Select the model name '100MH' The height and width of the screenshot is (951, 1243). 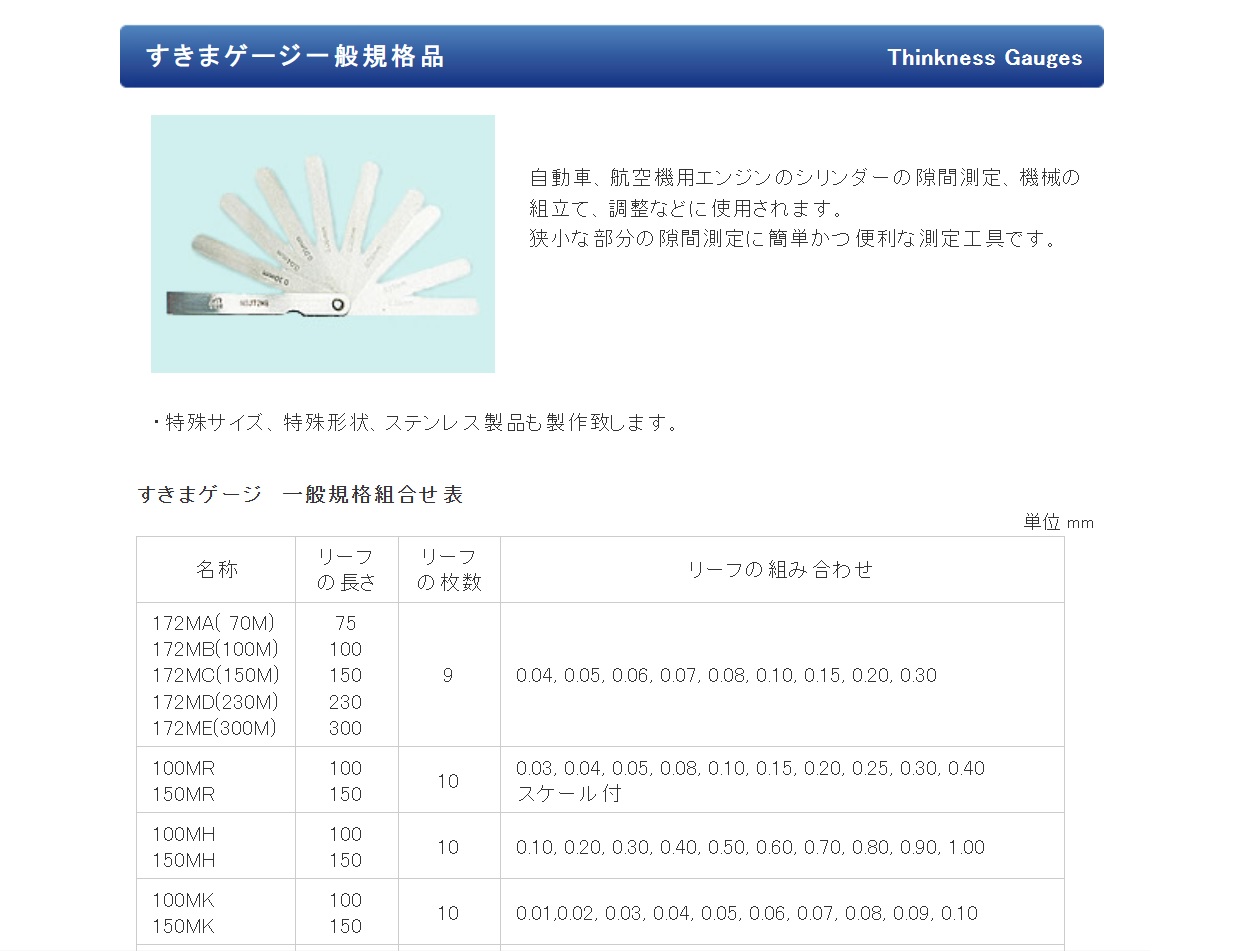click(x=184, y=834)
